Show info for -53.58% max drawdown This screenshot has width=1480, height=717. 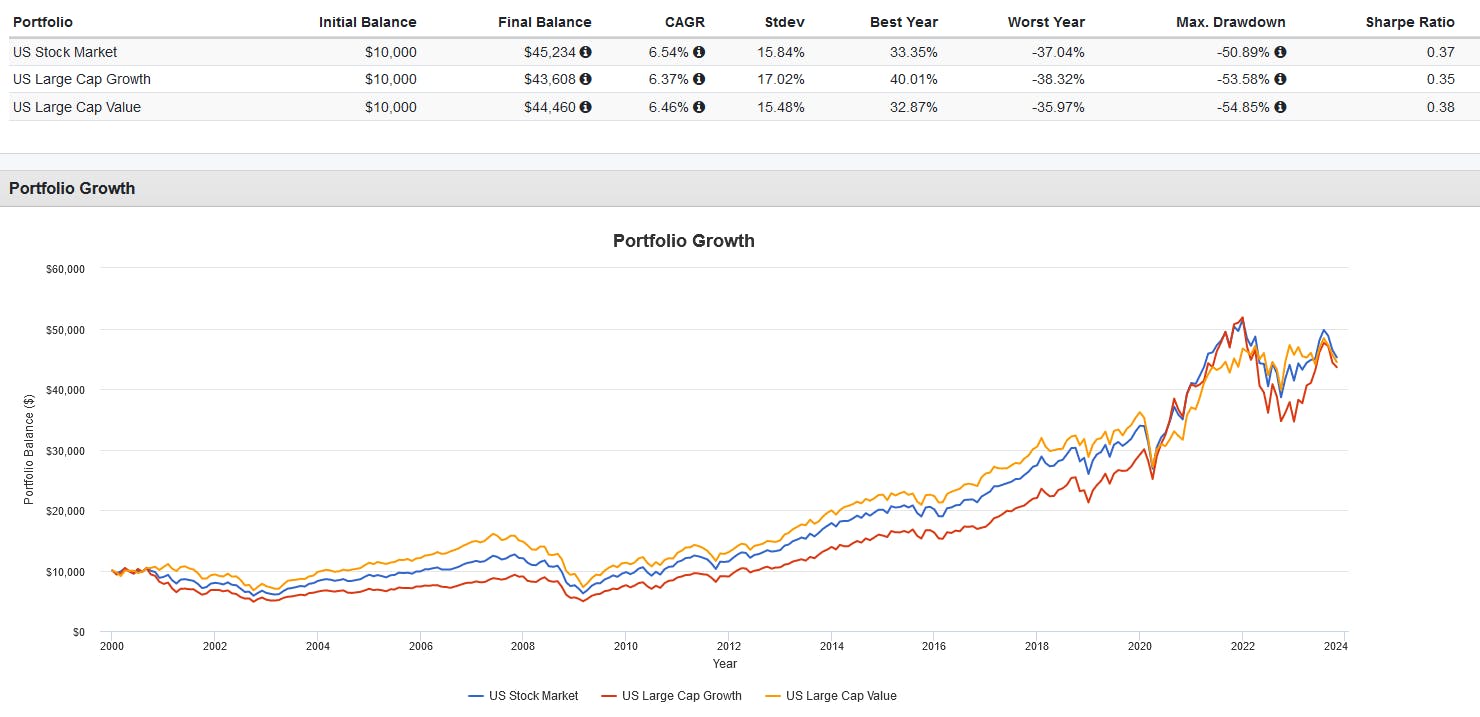point(1280,79)
